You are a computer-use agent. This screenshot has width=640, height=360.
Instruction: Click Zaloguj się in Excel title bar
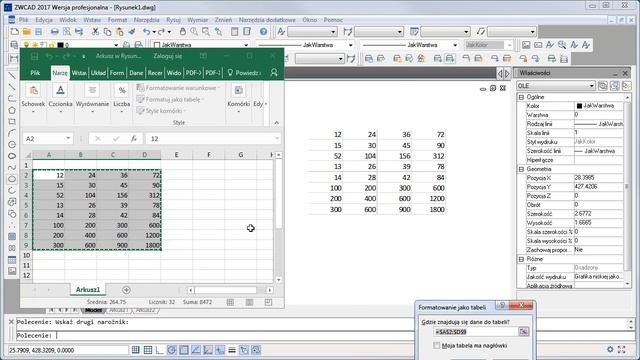[x=168, y=56]
